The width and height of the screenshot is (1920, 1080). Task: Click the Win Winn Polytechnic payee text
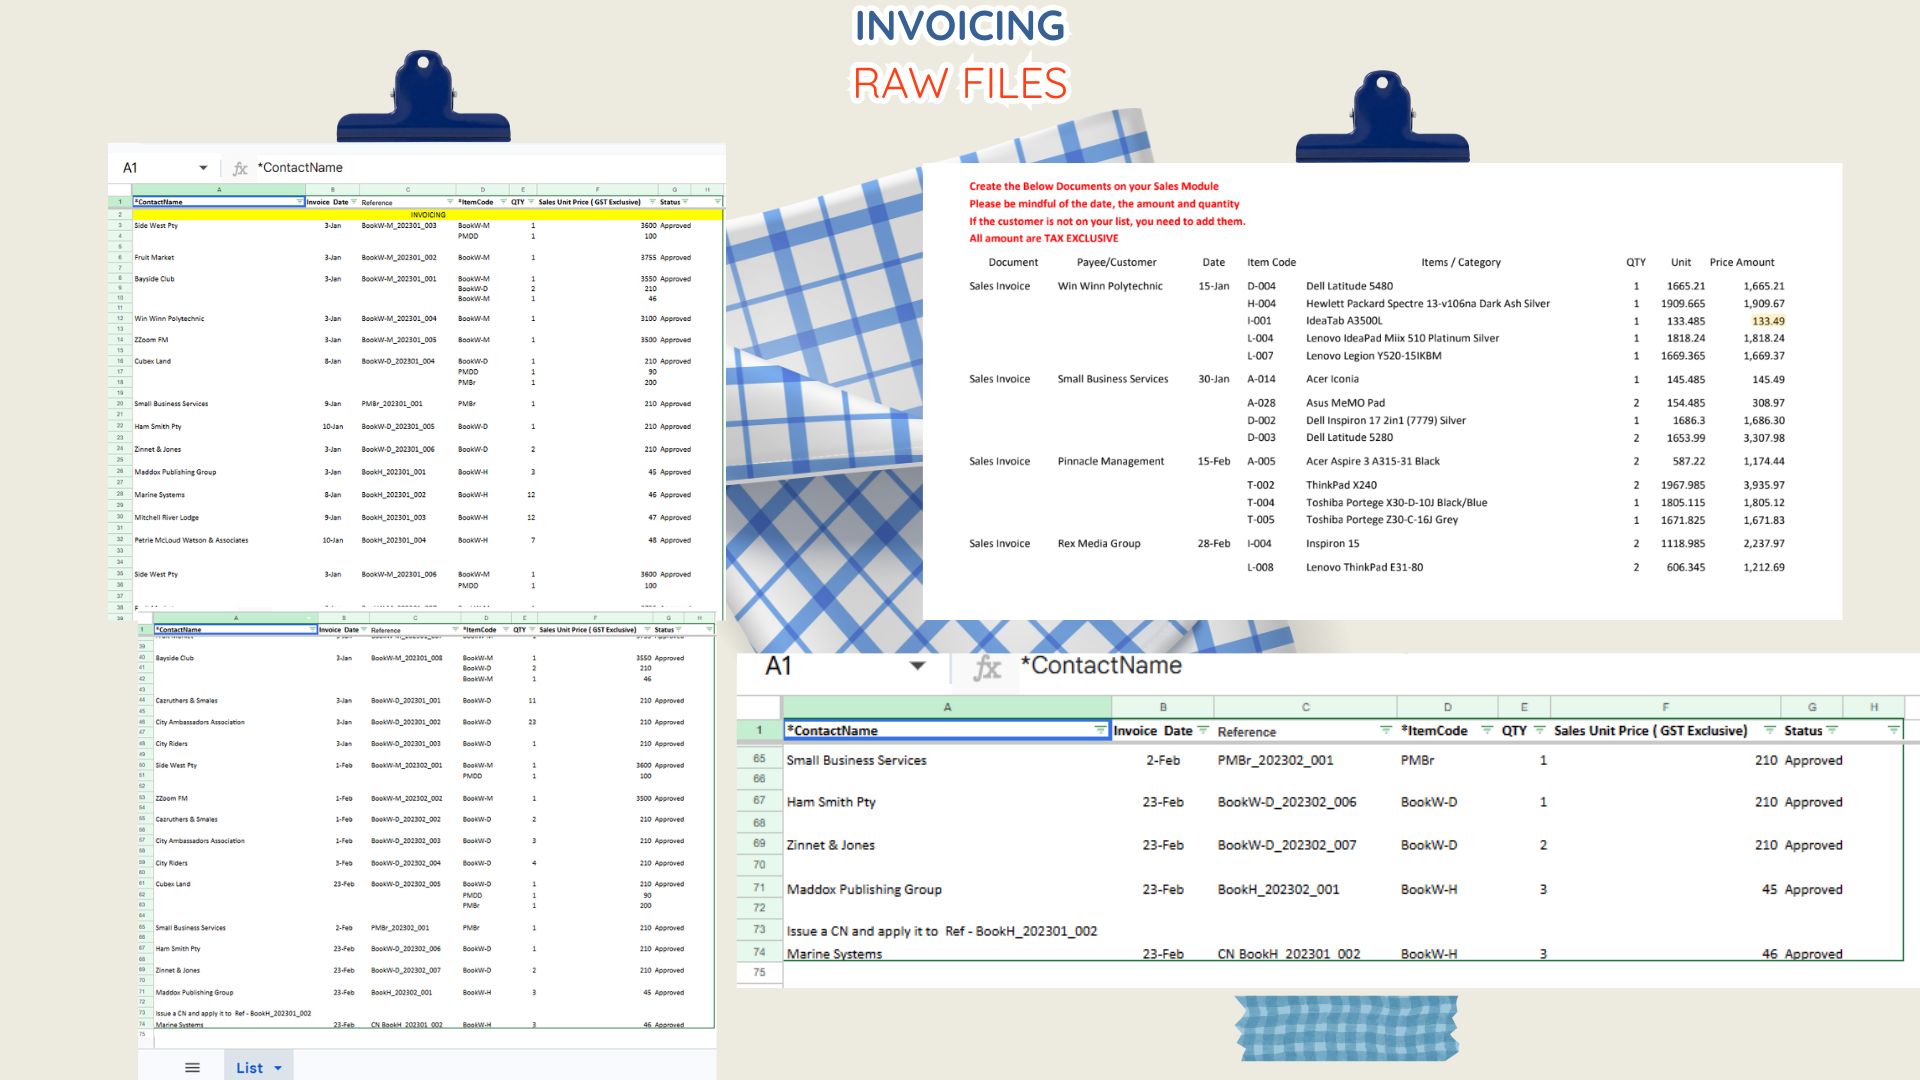pos(1110,286)
